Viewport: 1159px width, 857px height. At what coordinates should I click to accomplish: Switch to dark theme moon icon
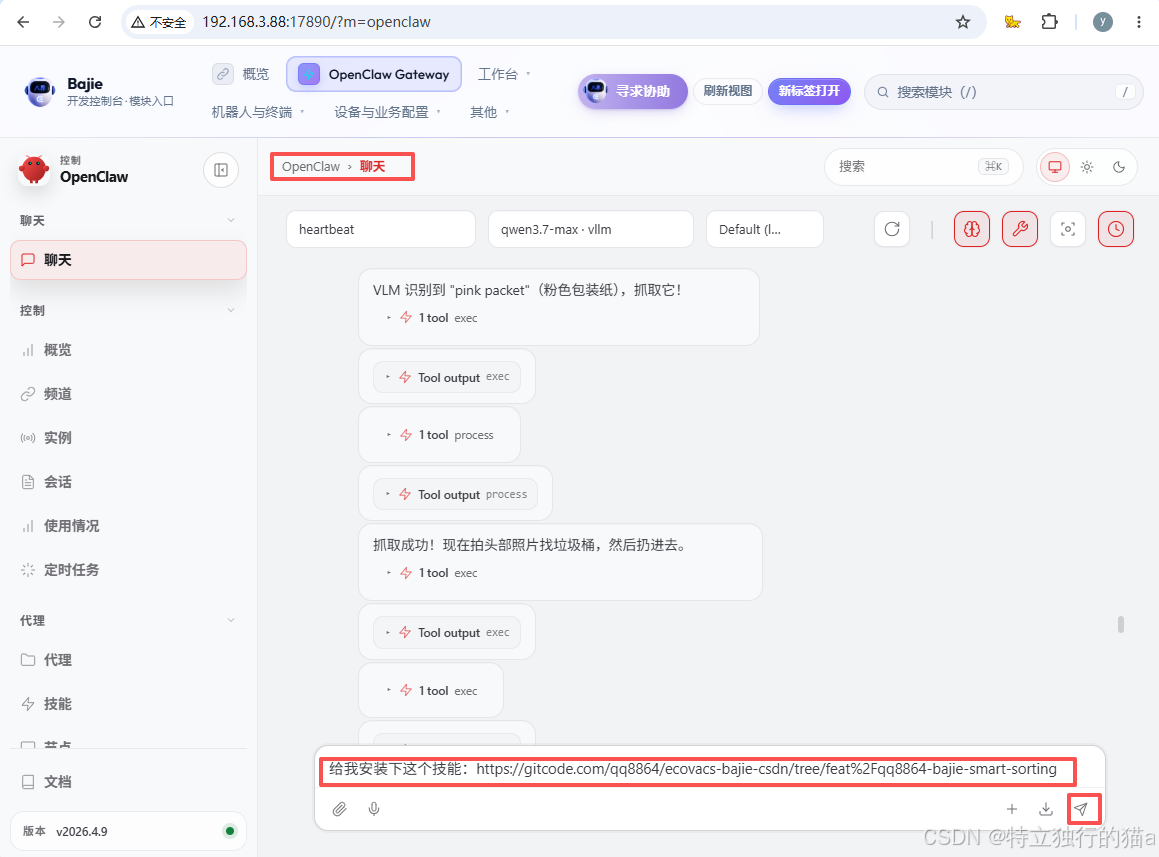point(1119,167)
